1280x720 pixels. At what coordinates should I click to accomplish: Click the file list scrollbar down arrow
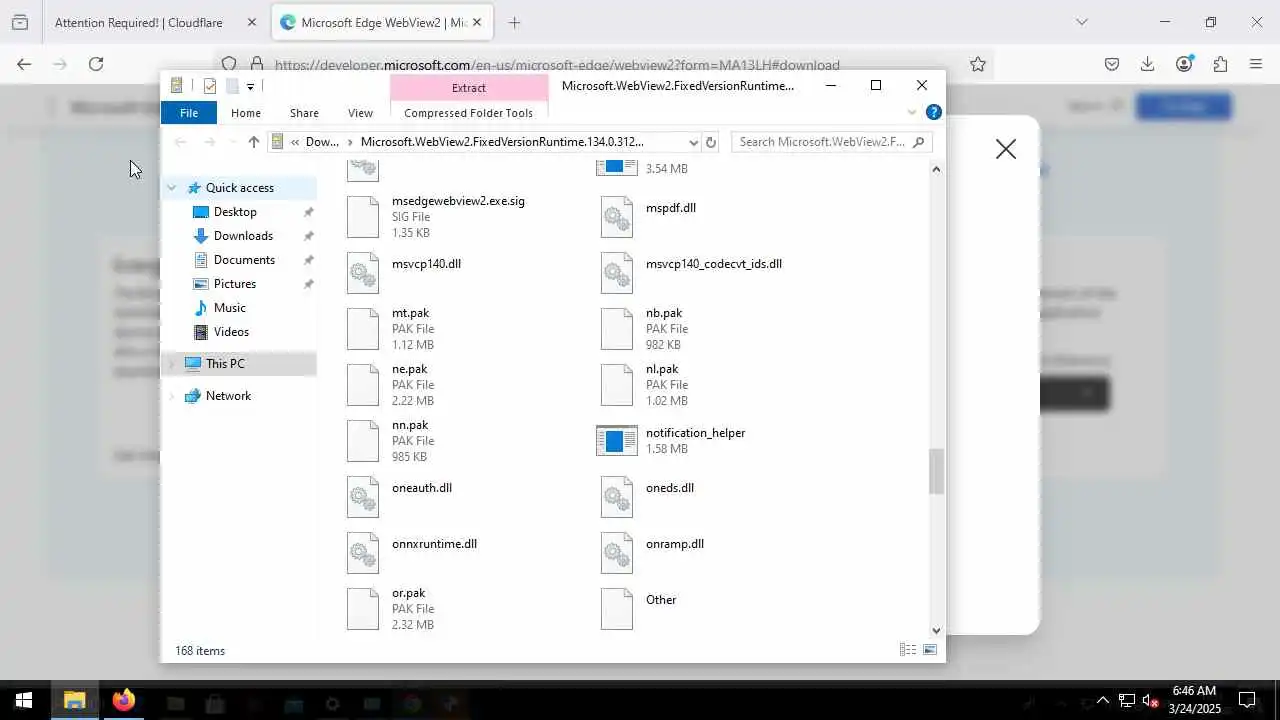(936, 630)
